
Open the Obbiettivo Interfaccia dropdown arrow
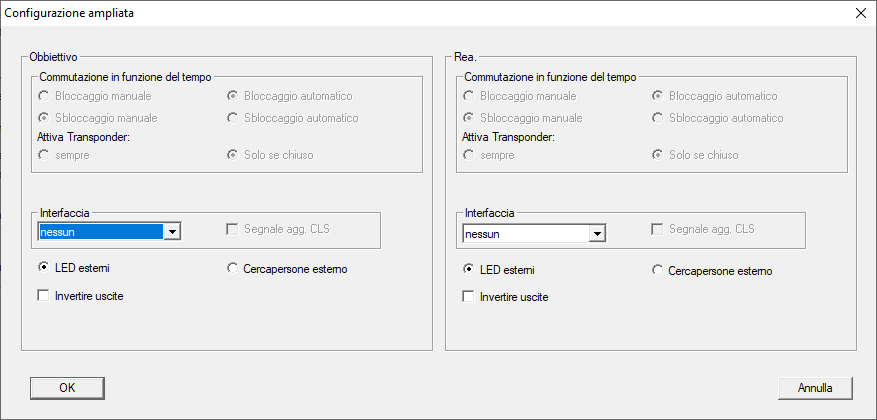[x=172, y=232]
